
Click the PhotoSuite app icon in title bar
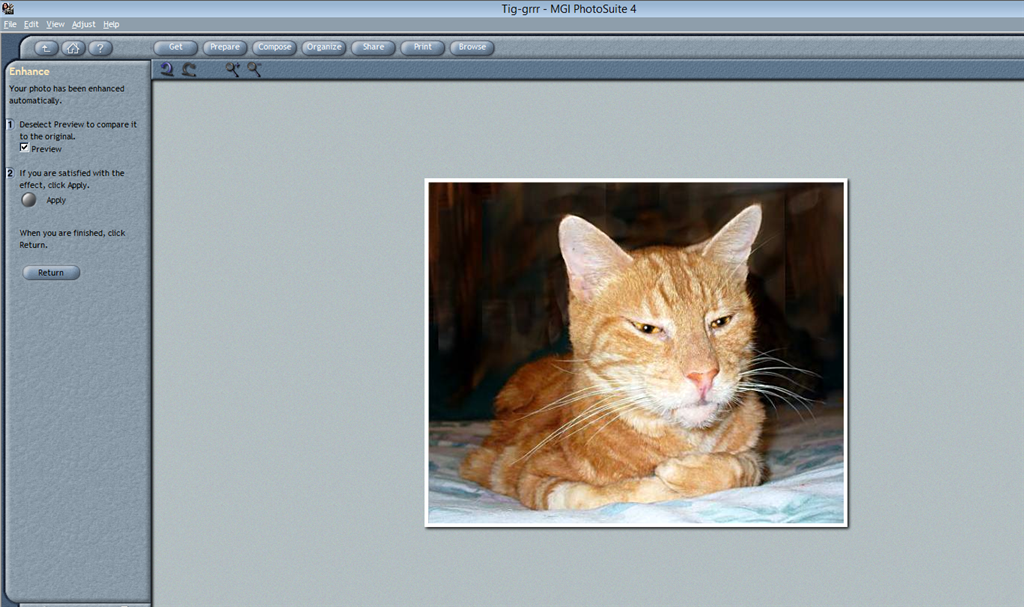(8, 8)
